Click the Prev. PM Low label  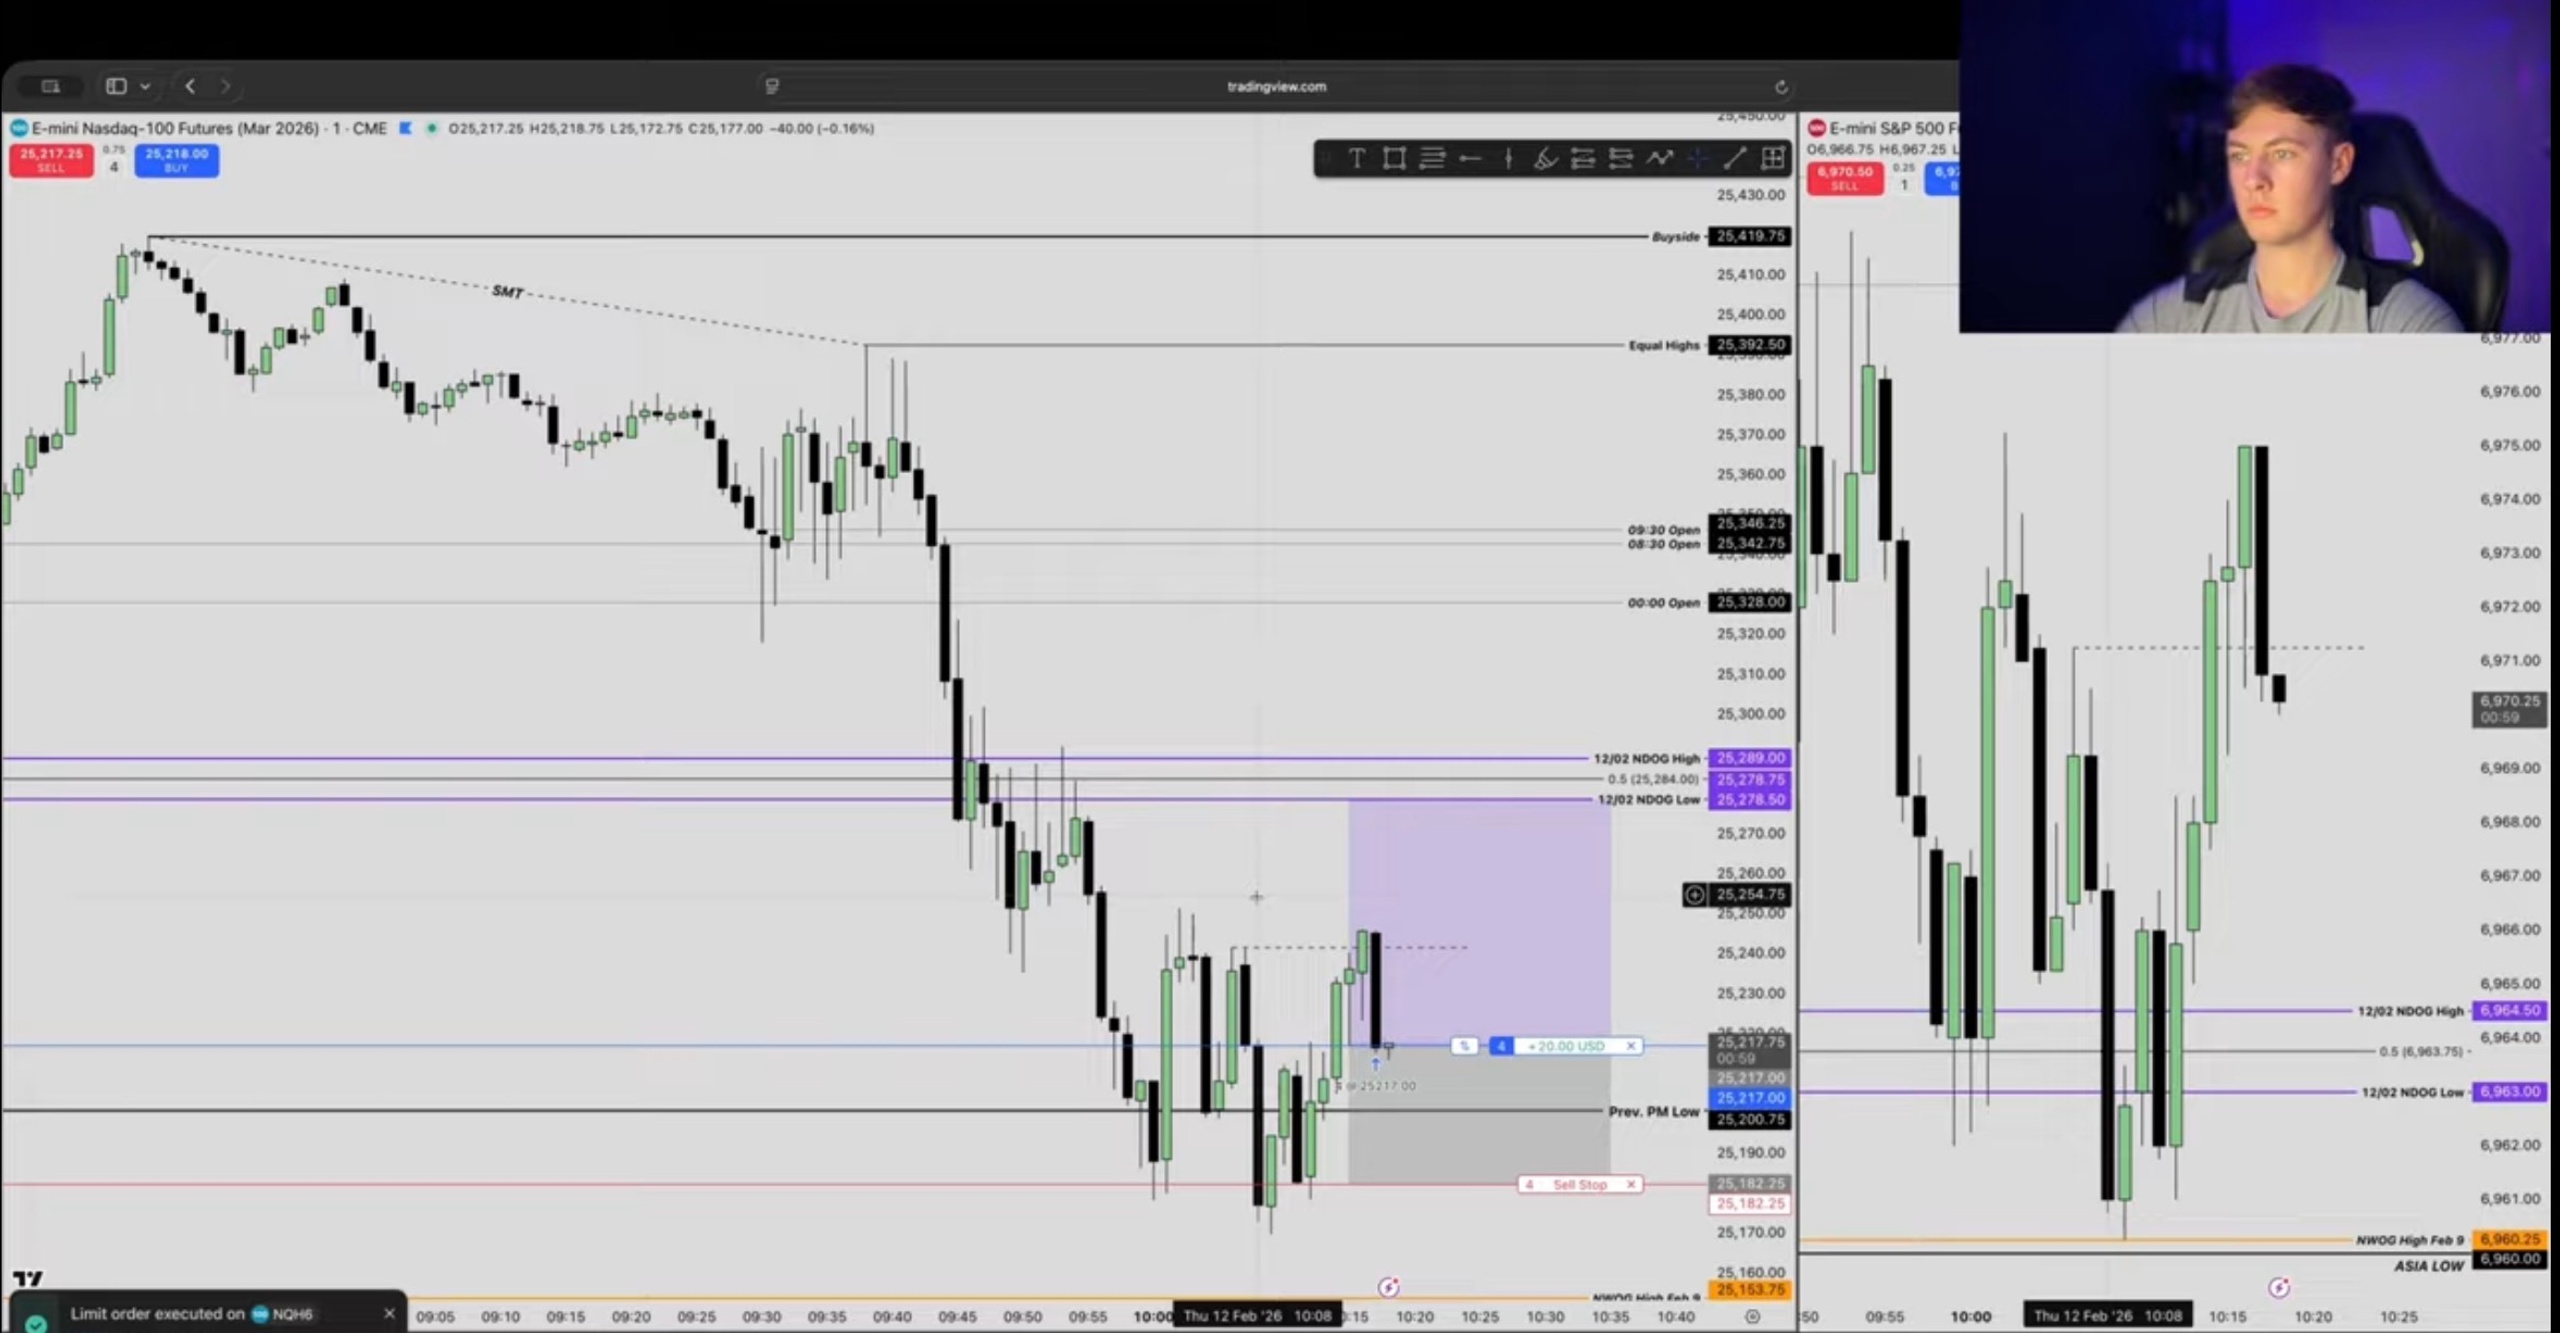tap(1653, 1111)
